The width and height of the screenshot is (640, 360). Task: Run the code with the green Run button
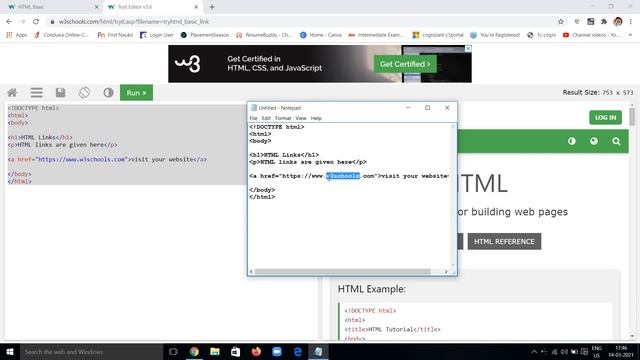coord(136,93)
